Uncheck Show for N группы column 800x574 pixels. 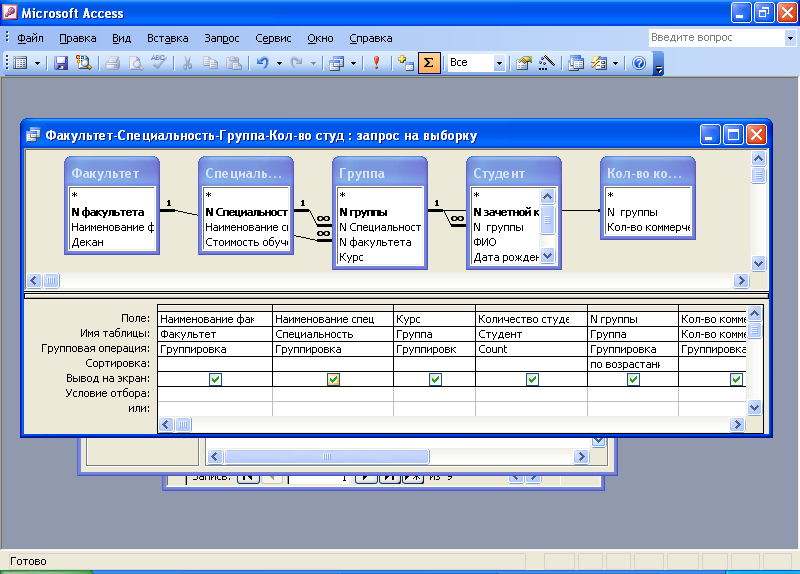coord(633,379)
